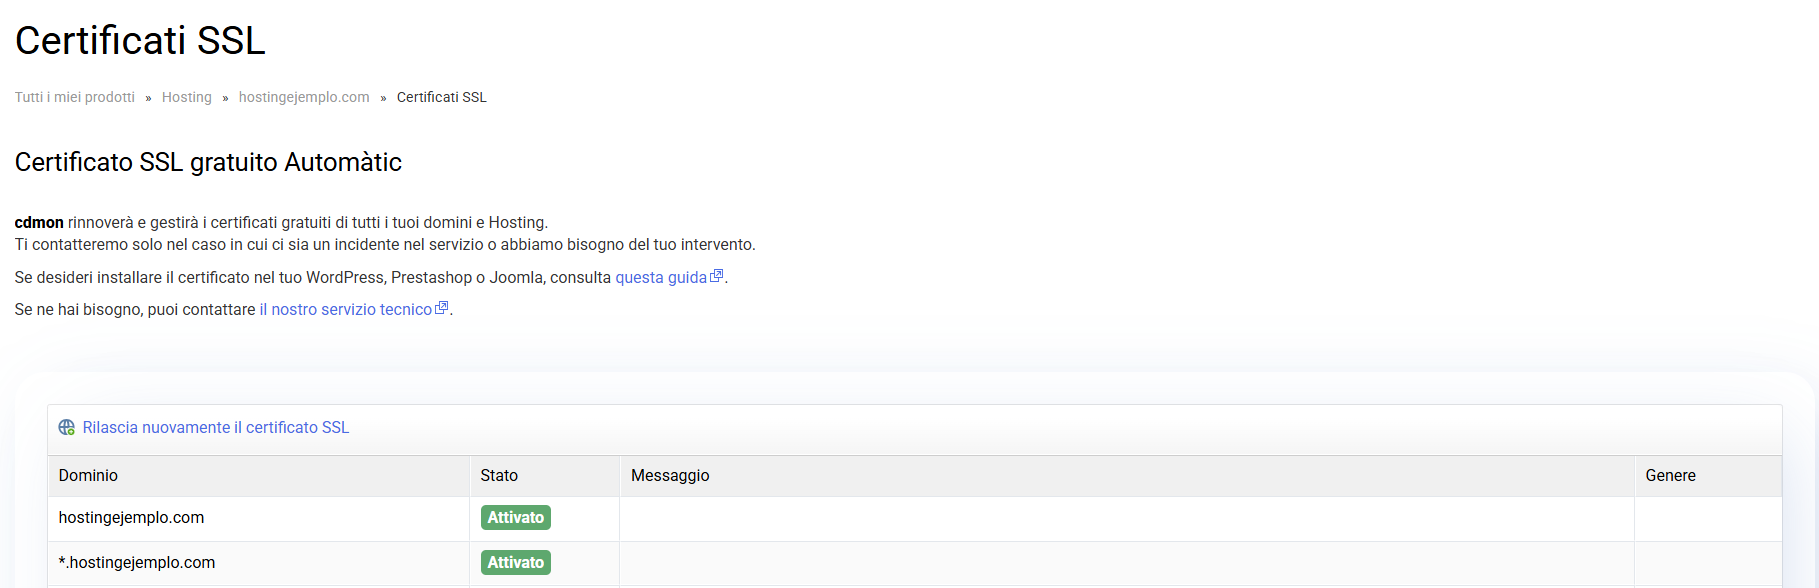The image size is (1819, 588).
Task: Click external-link icon after 'servizio tecnico'
Action: coord(442,308)
